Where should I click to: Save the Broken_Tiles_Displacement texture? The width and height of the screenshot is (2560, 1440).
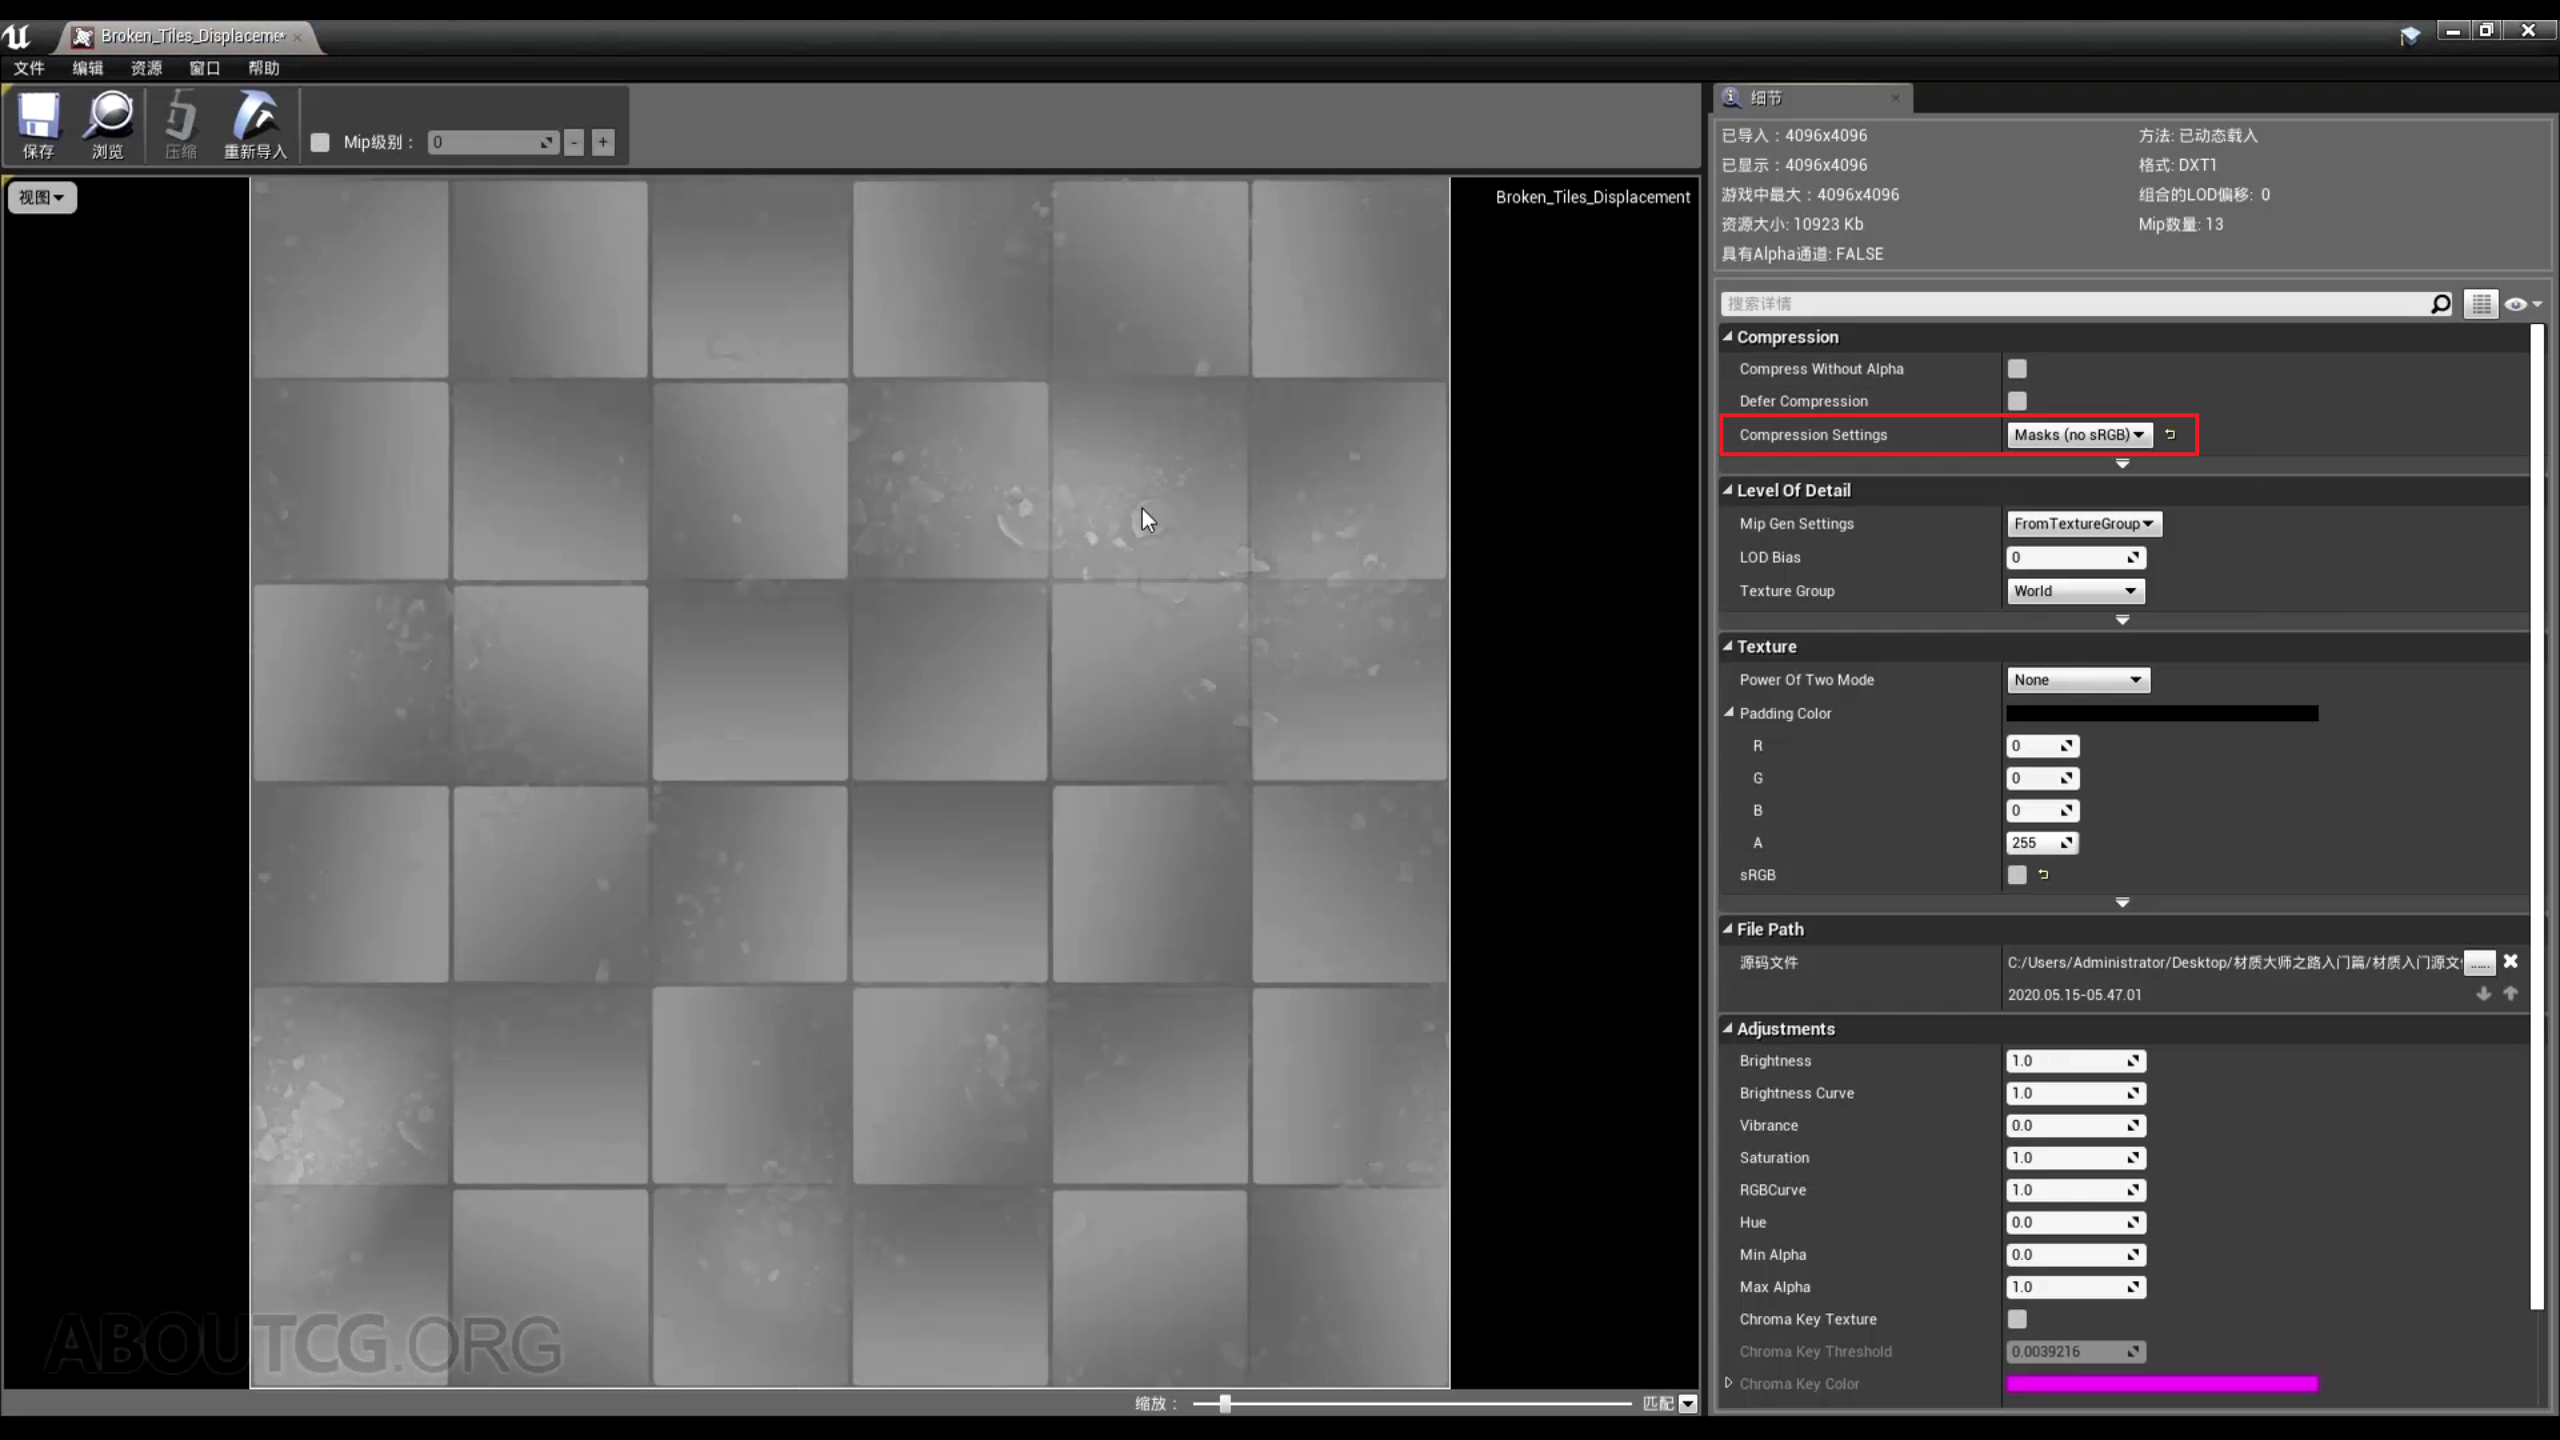(38, 123)
